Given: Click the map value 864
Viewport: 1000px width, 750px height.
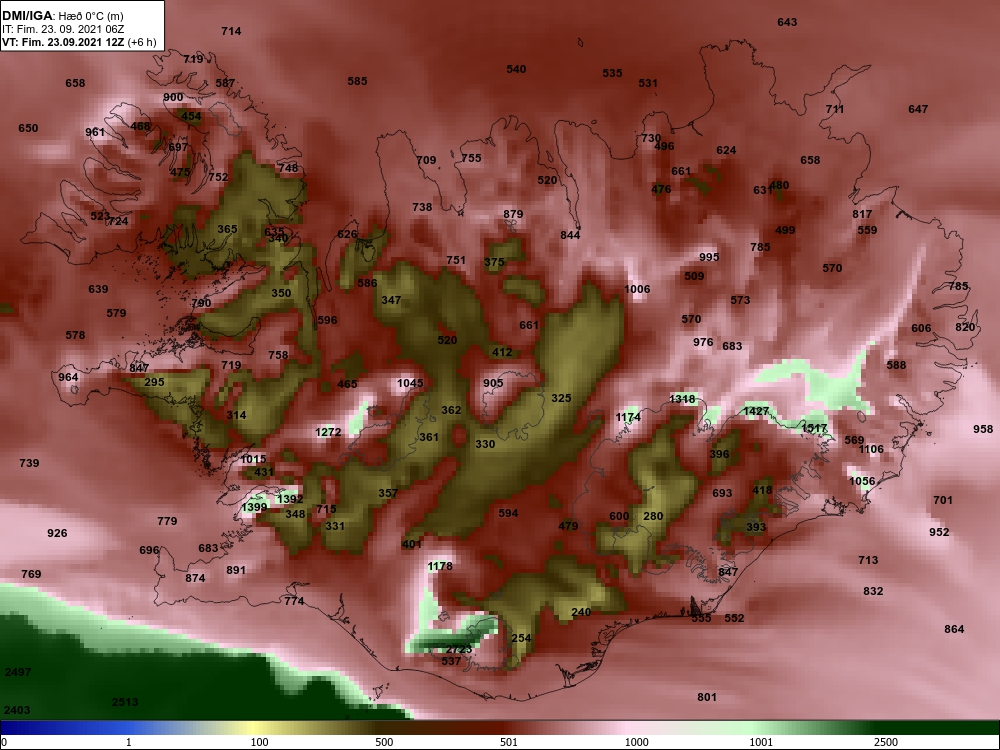Looking at the screenshot, I should tap(954, 629).
